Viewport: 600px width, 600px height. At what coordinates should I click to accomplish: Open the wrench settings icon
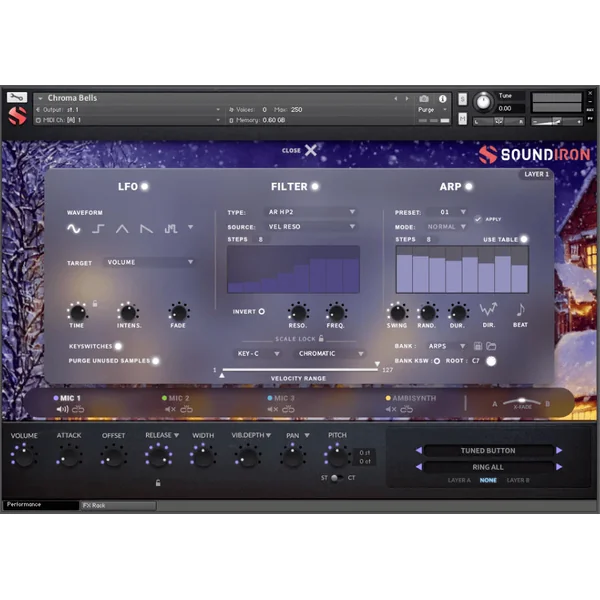click(x=17, y=97)
